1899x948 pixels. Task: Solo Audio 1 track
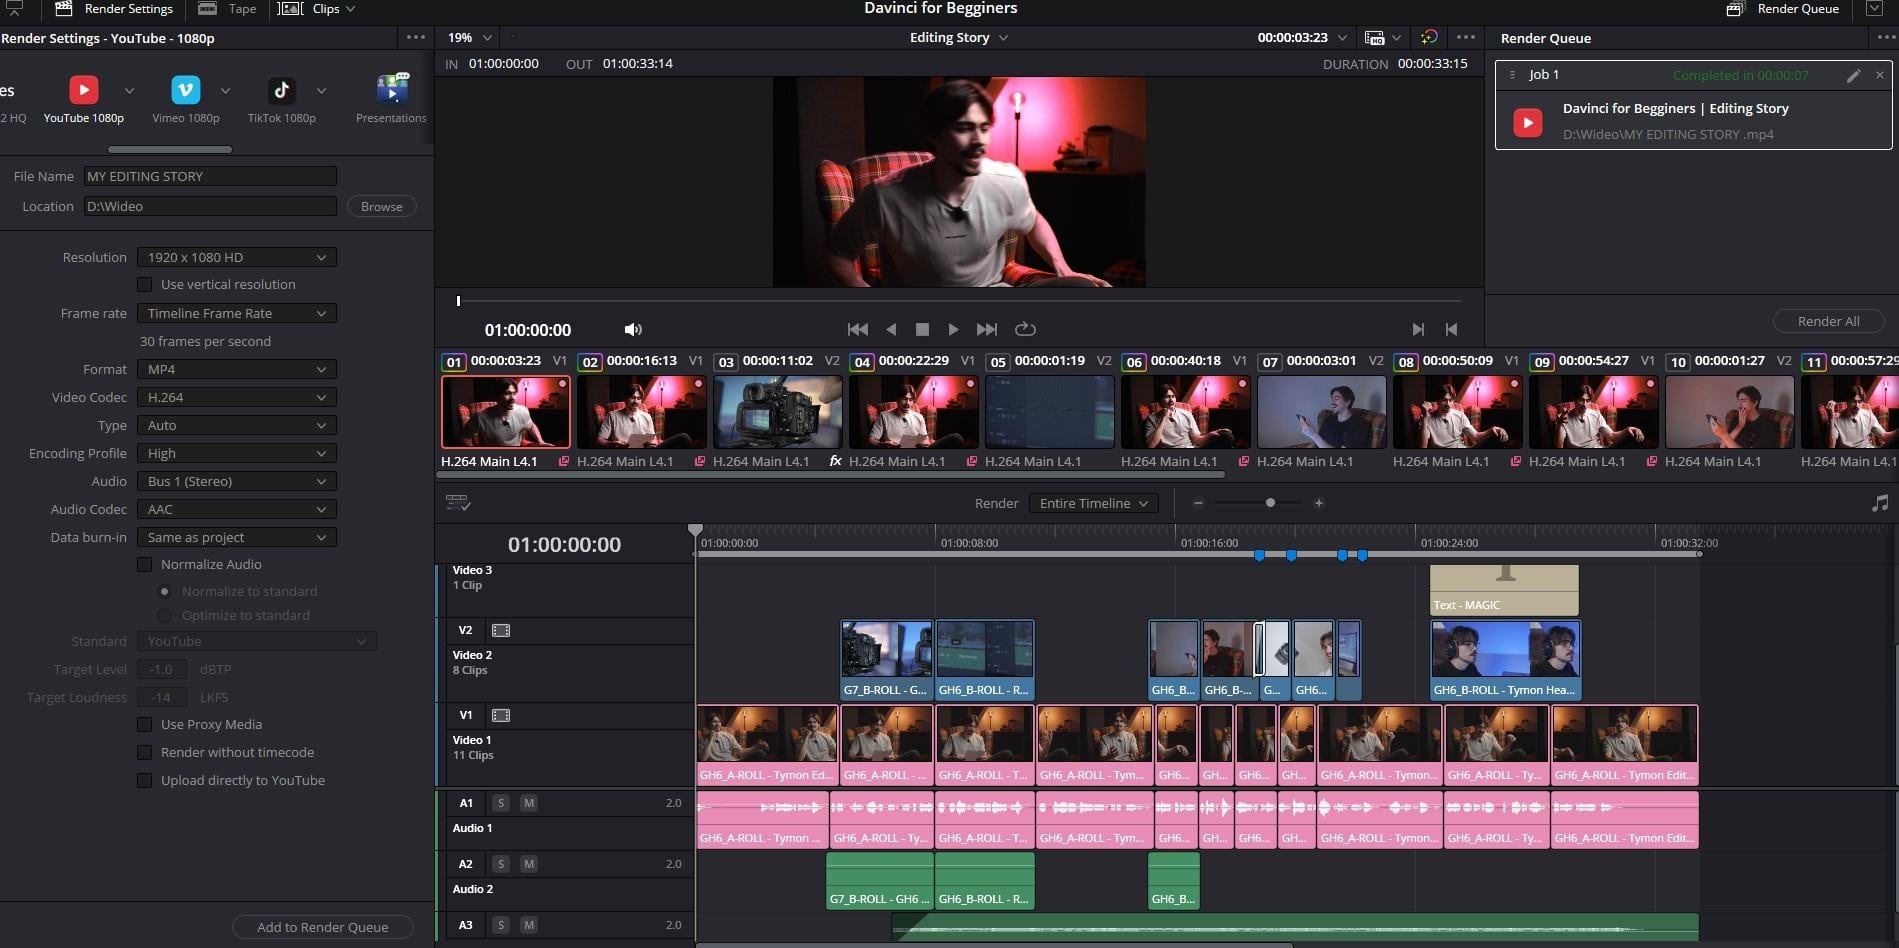pos(501,803)
